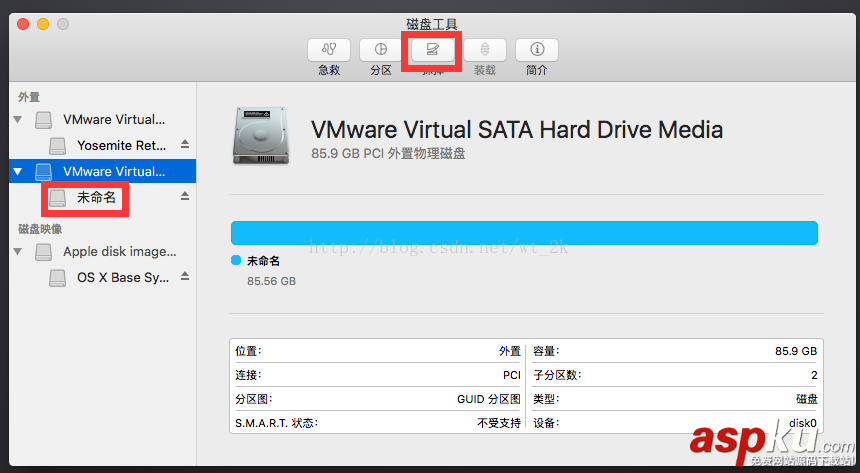The height and width of the screenshot is (473, 860).
Task: Select the Yosemite Ret... volume
Action: [x=121, y=146]
